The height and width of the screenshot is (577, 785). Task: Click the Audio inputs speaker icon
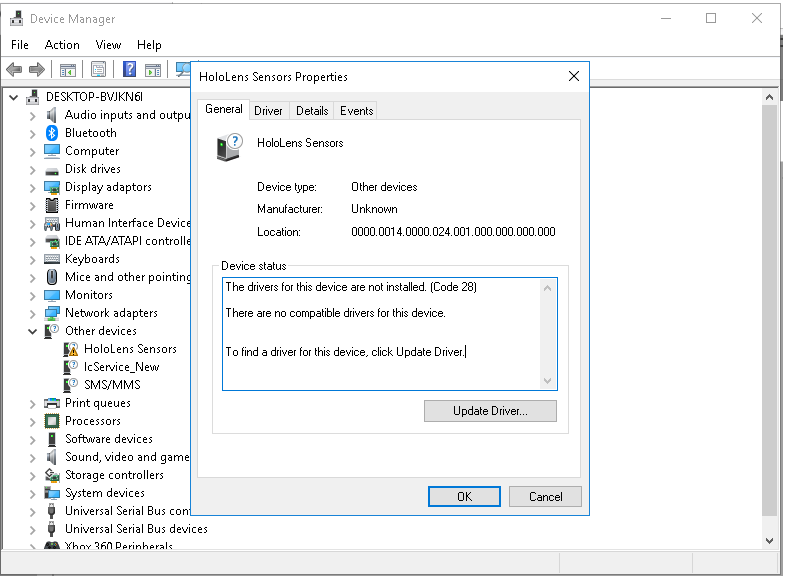(x=52, y=115)
